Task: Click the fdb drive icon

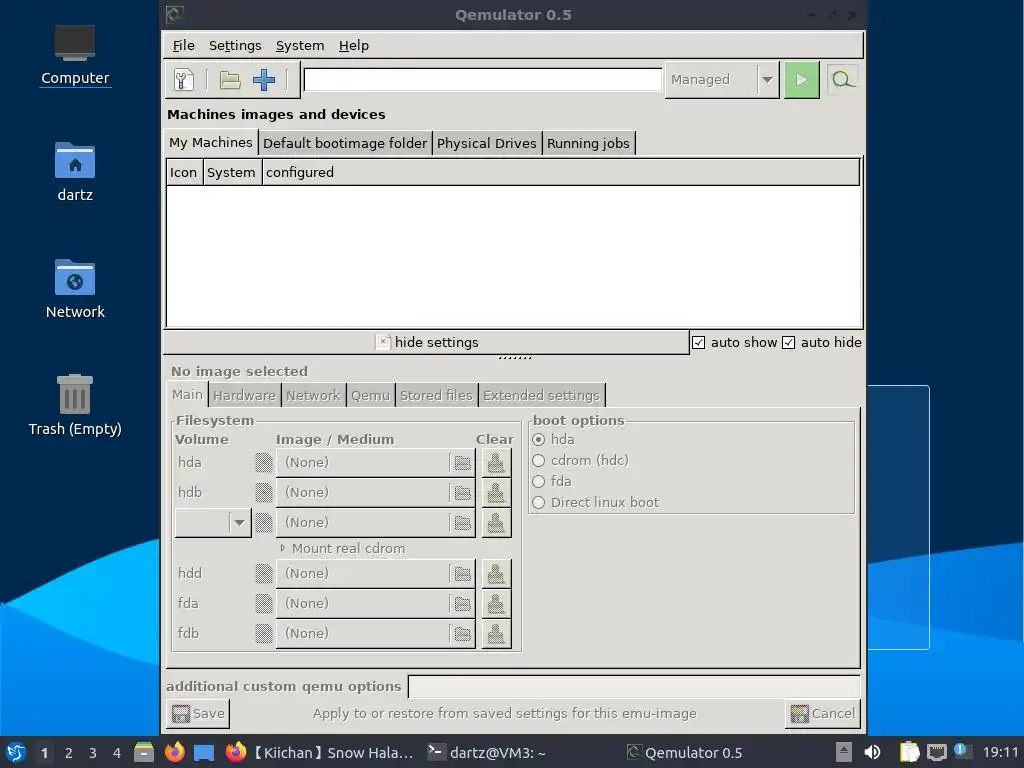Action: [264, 633]
